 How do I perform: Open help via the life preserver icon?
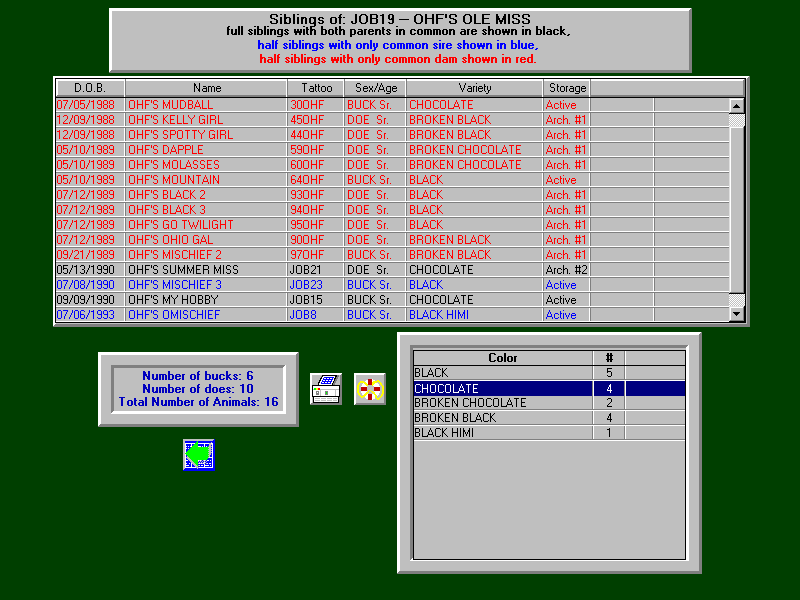(369, 389)
